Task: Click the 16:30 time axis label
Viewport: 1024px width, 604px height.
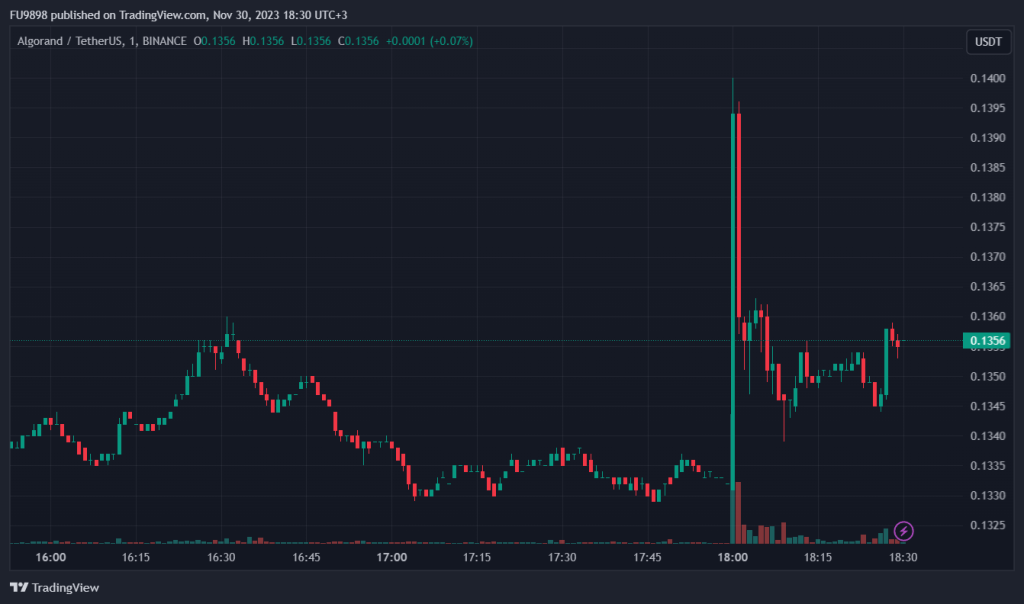Action: pos(221,558)
